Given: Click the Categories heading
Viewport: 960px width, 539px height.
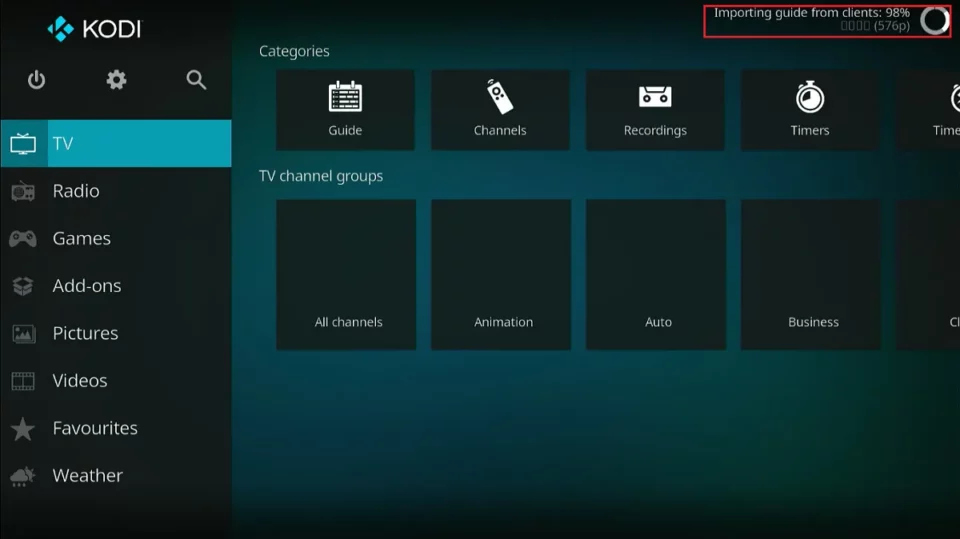Looking at the screenshot, I should click(294, 51).
